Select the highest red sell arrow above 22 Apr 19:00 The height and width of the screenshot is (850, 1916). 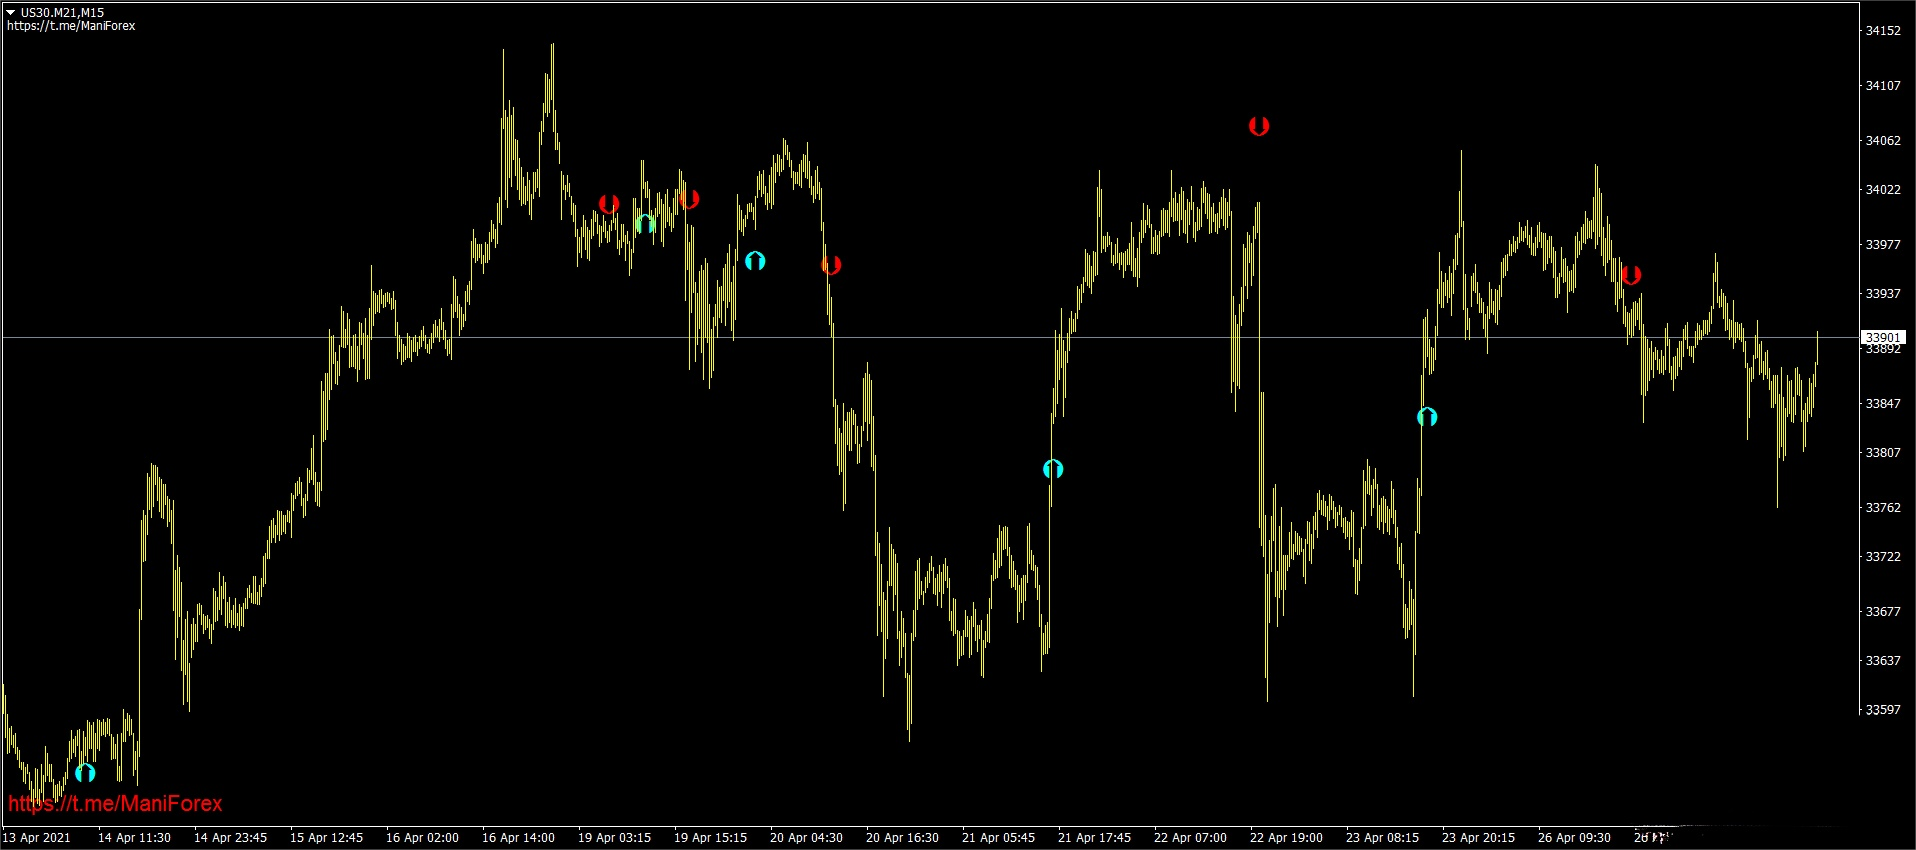(x=1259, y=126)
